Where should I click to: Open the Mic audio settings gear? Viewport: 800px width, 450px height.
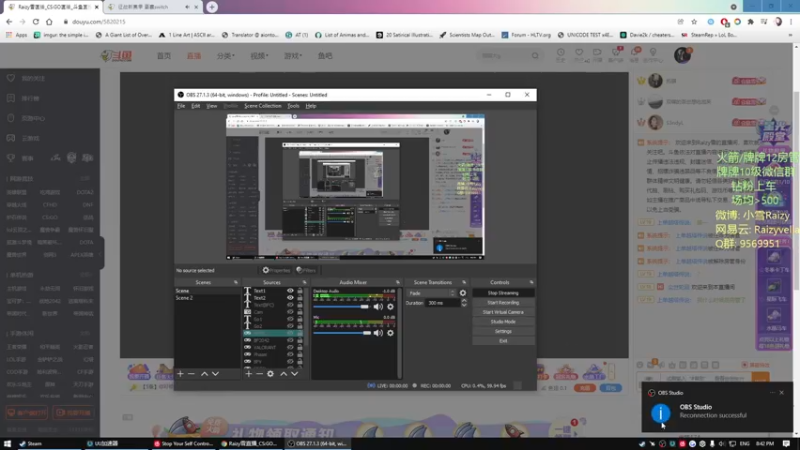pos(390,333)
